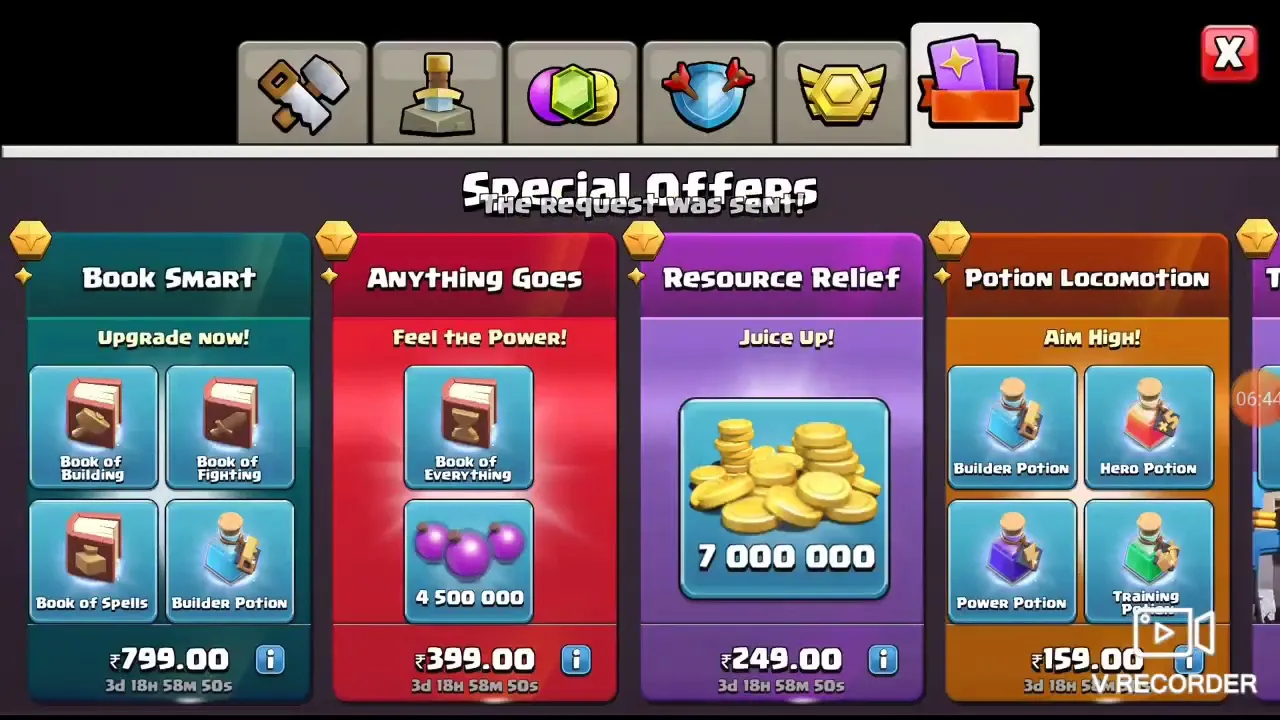
Task: Tap the Power Potion item
Action: coord(1012,561)
